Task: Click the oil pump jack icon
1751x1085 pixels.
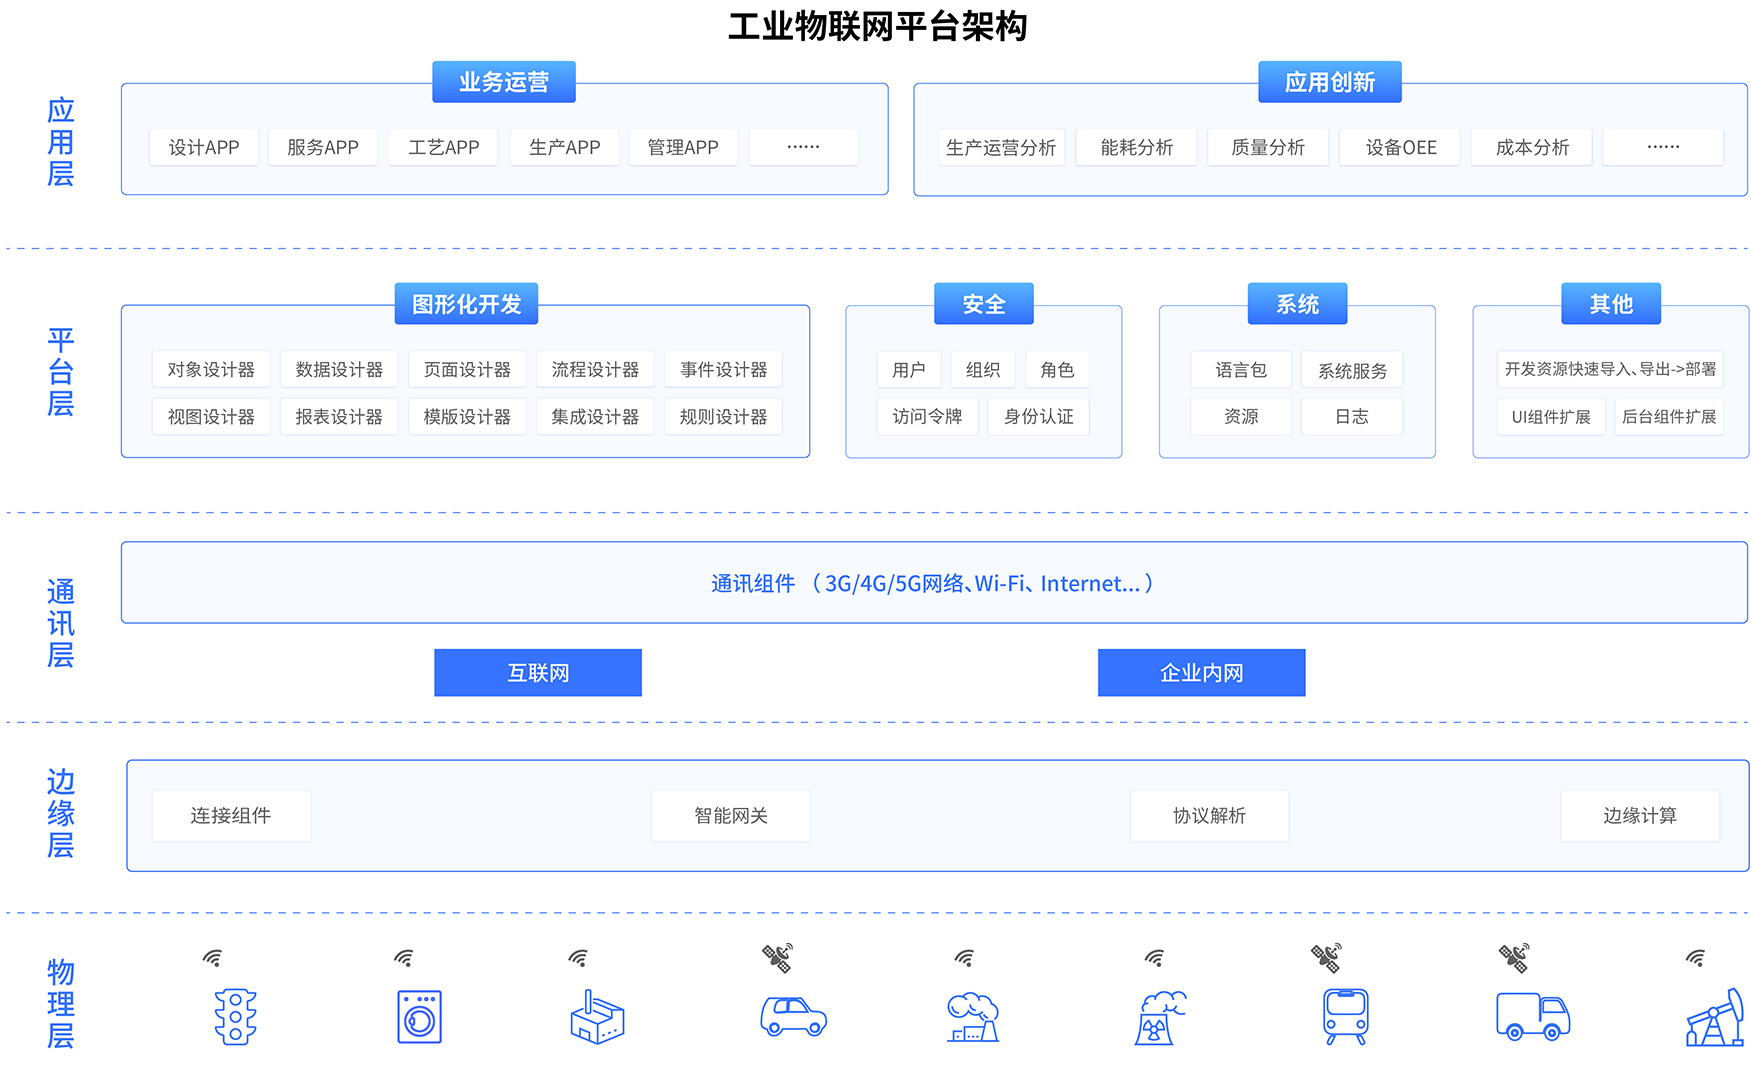Action: click(x=1713, y=1017)
